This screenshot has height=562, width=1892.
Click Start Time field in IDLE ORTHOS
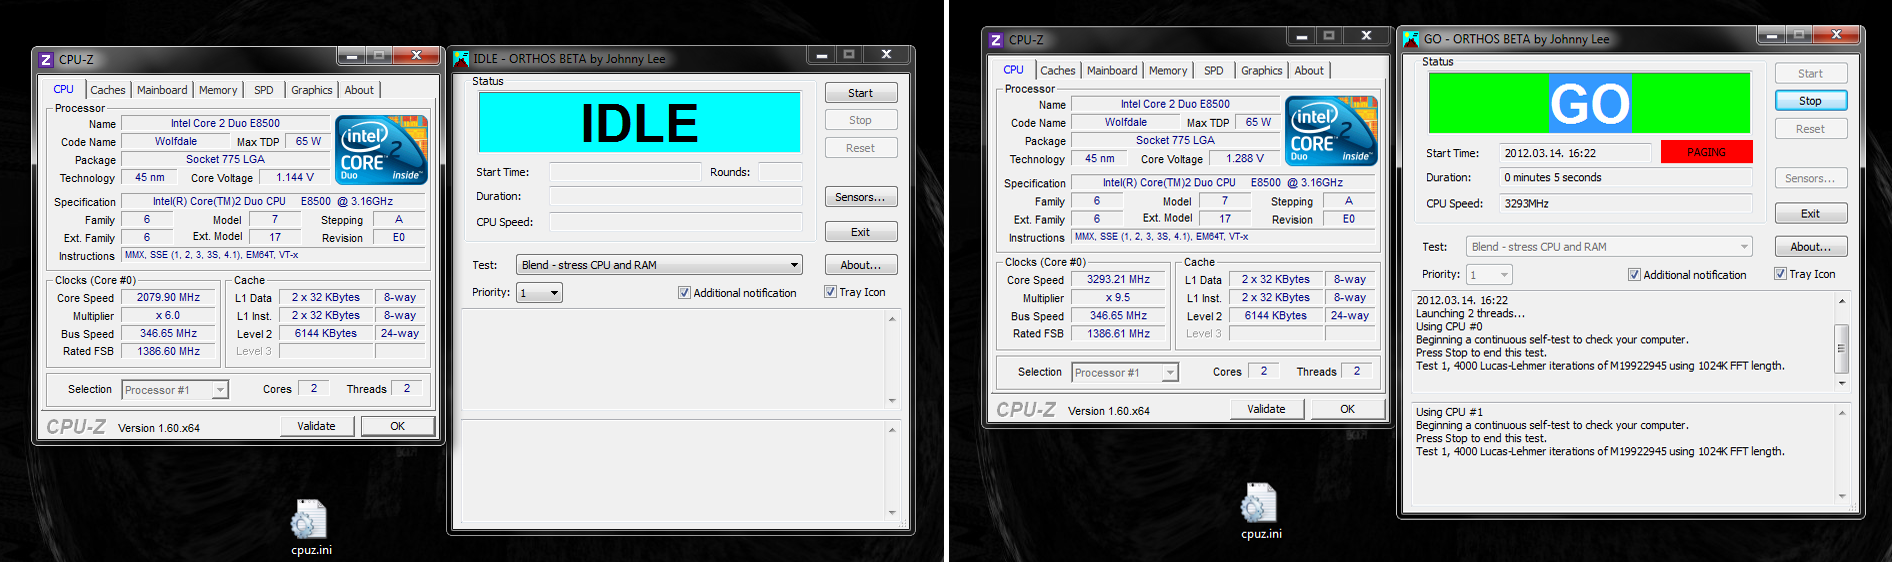pyautogui.click(x=625, y=172)
